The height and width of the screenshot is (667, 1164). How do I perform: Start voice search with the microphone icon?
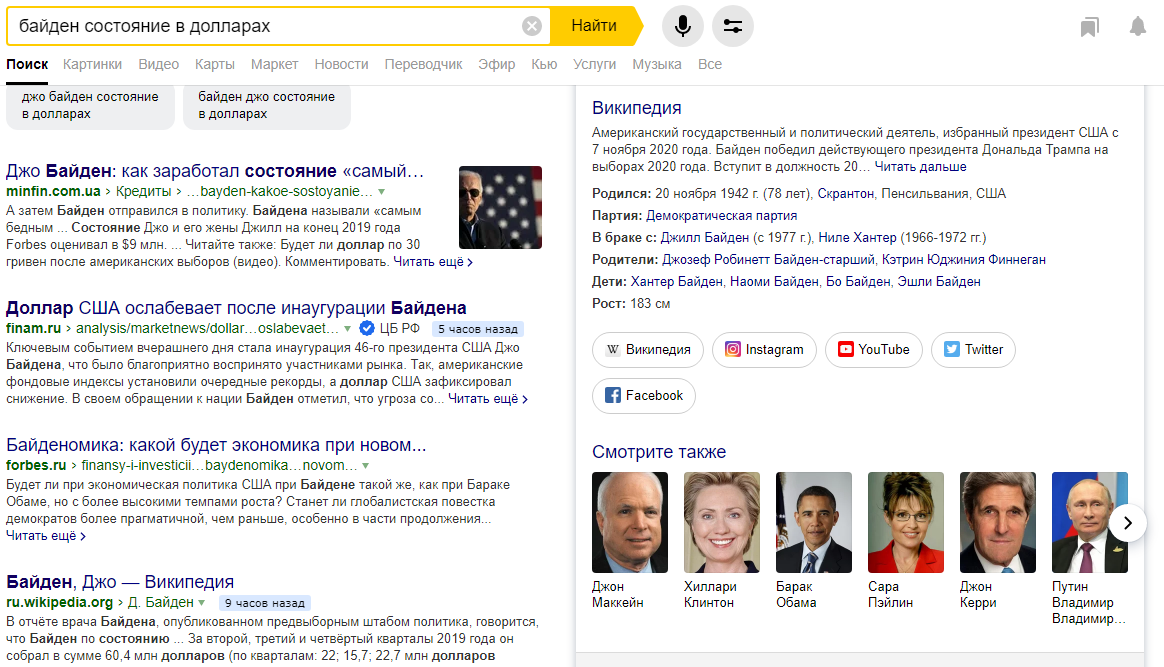[682, 26]
